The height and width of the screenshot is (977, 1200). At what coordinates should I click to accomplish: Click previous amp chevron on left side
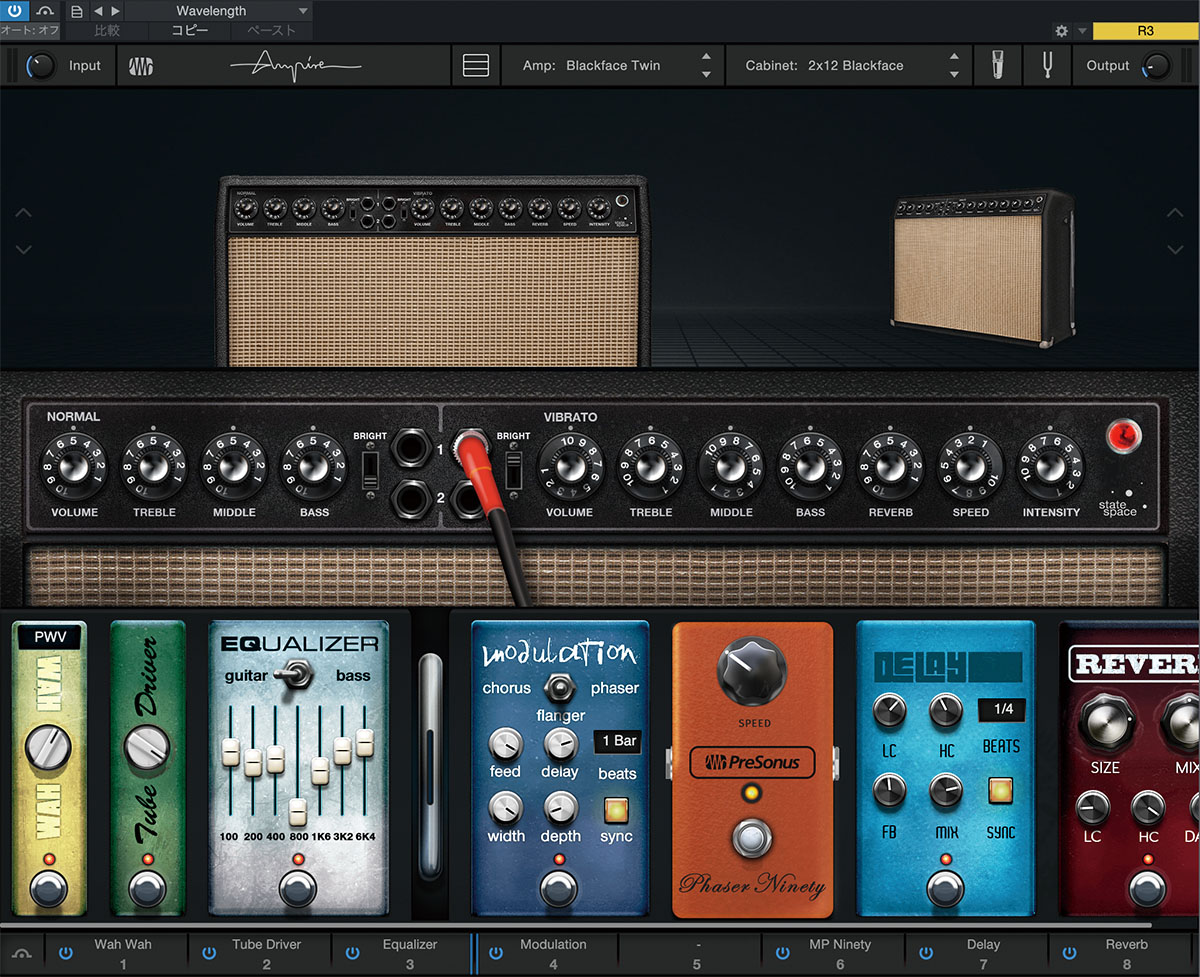click(24, 213)
